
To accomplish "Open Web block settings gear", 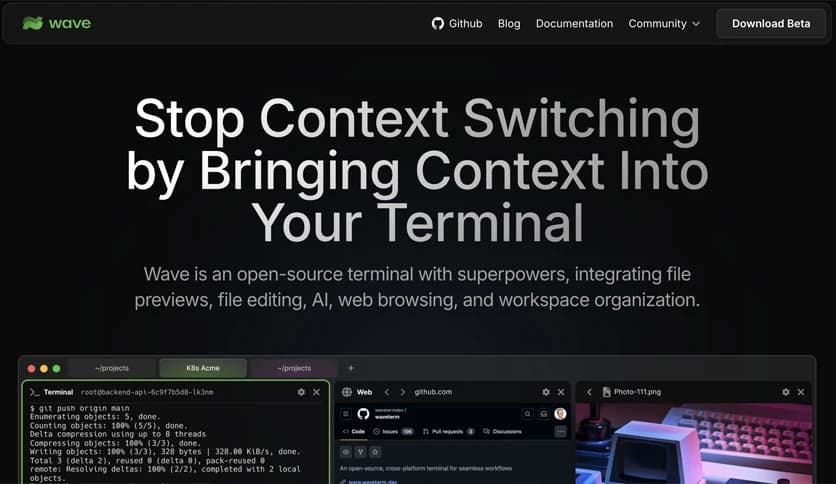I will point(546,392).
